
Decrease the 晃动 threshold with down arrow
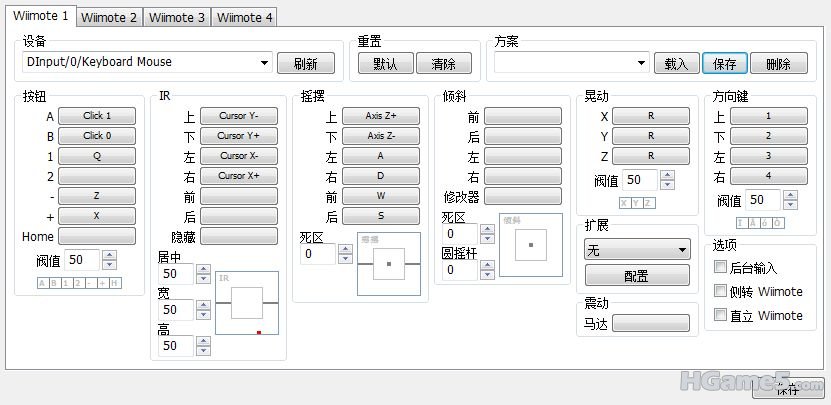pos(668,184)
